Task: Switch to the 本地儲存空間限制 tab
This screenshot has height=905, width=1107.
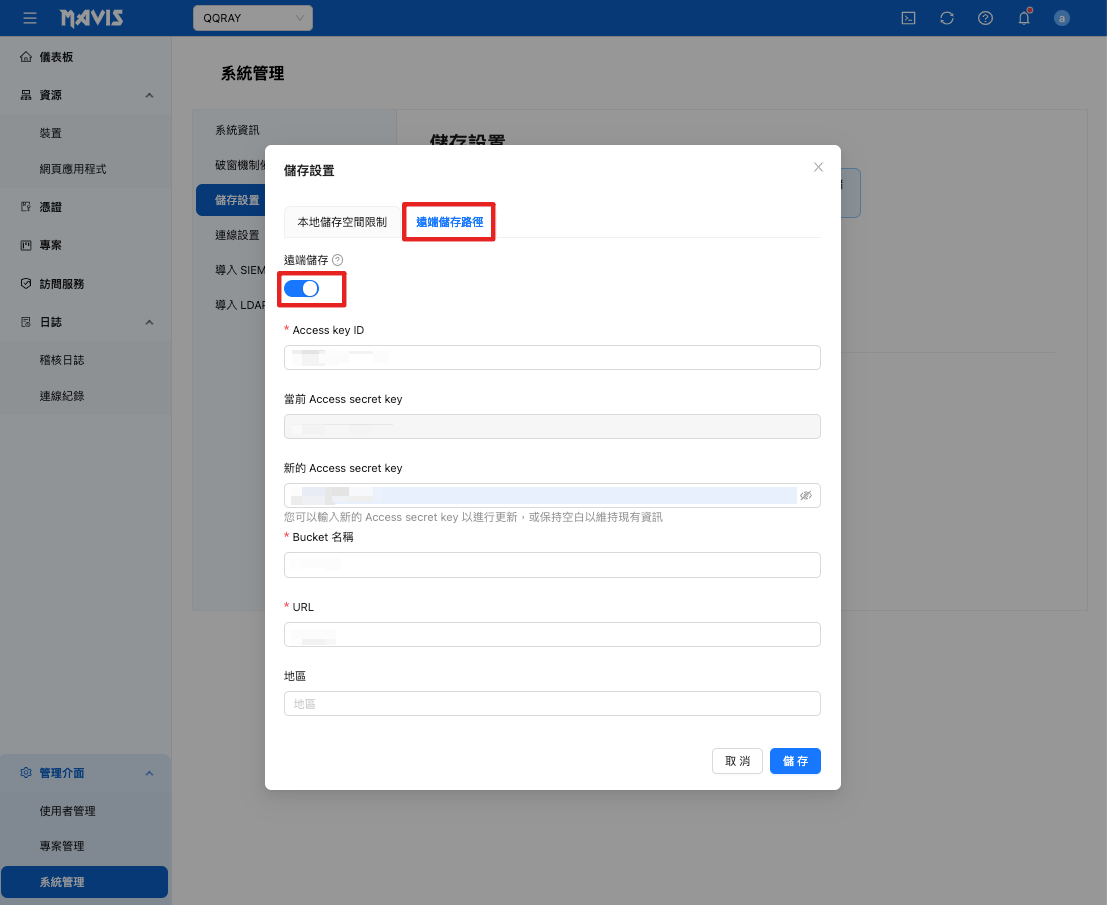Action: click(x=342, y=222)
